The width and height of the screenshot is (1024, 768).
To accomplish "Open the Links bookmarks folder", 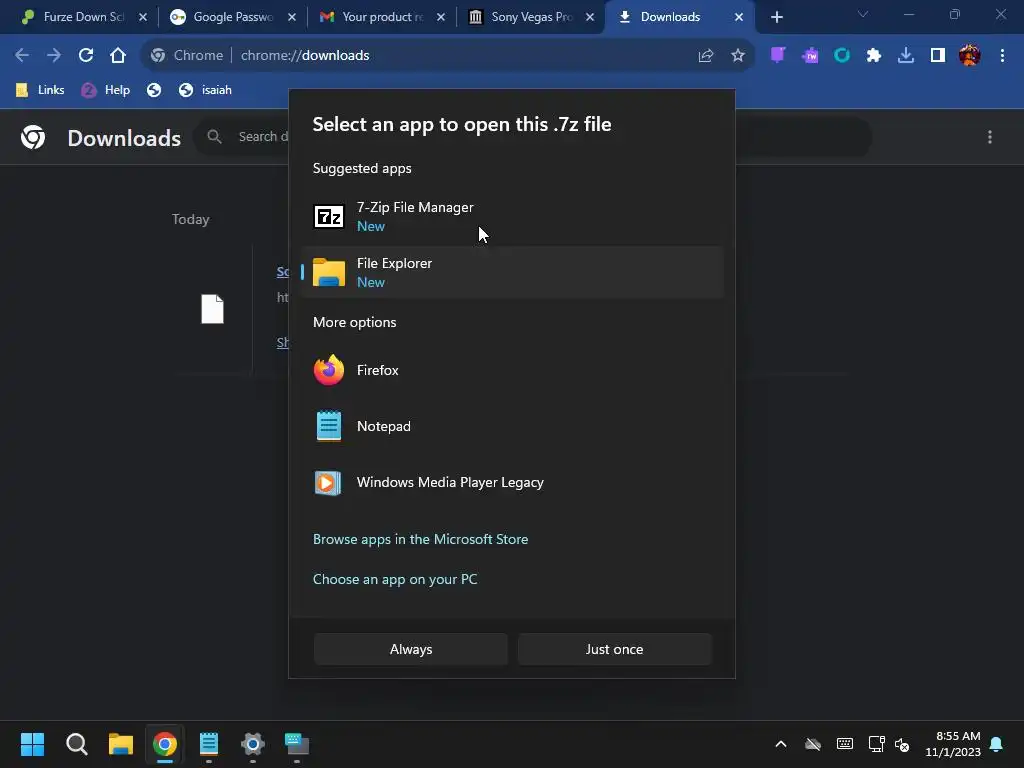I will (x=40, y=90).
